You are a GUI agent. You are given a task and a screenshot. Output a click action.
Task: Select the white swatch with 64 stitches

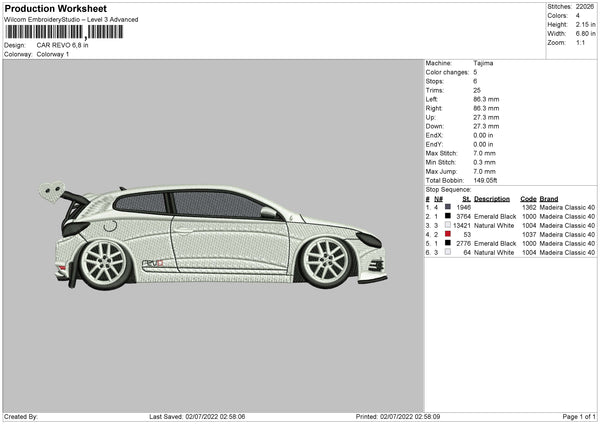click(x=447, y=252)
